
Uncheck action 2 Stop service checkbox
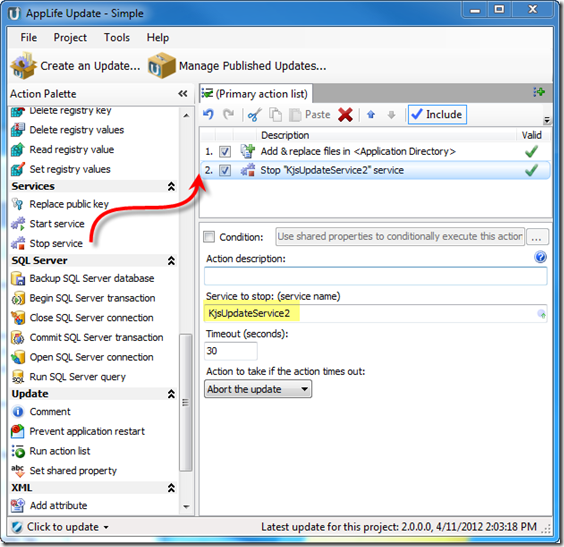[225, 170]
